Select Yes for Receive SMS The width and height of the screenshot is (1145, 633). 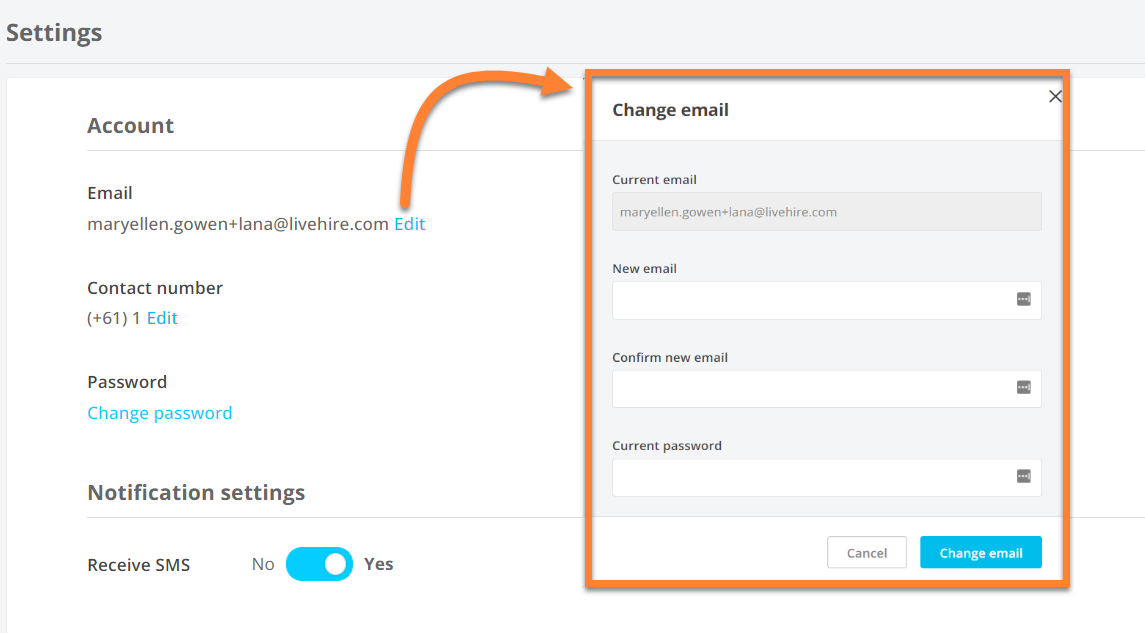(x=378, y=564)
